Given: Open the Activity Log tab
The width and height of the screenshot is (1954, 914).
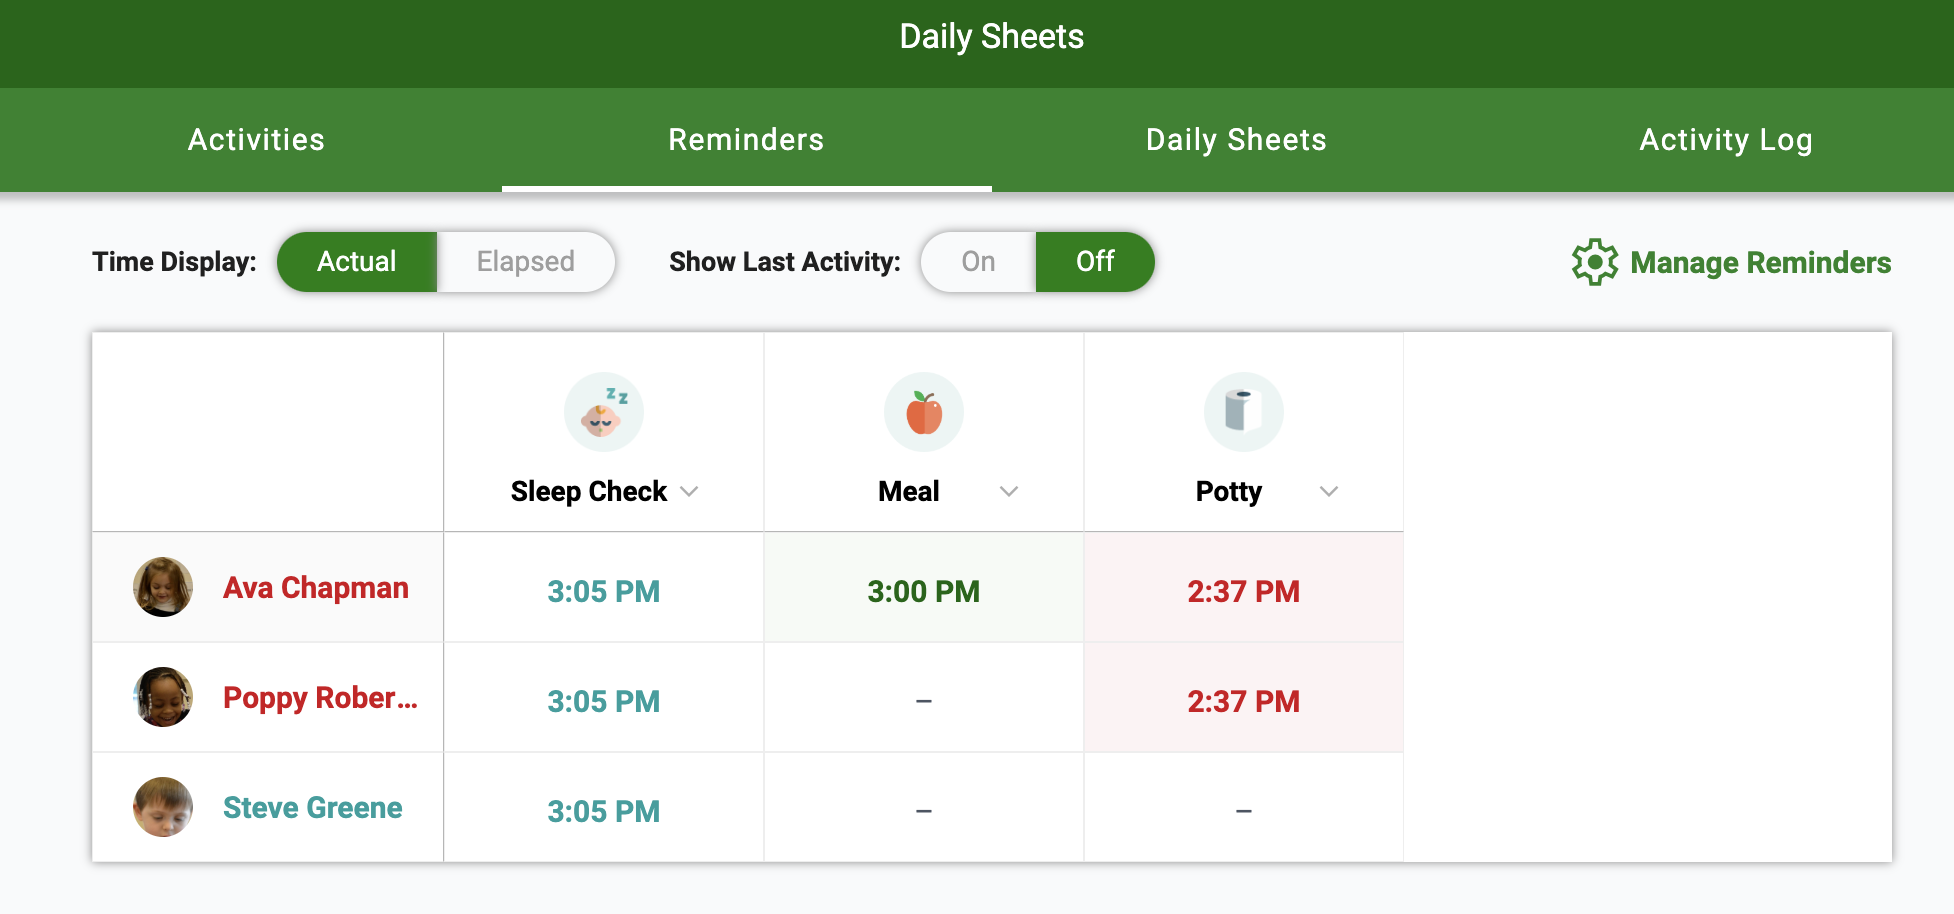Looking at the screenshot, I should point(1726,140).
